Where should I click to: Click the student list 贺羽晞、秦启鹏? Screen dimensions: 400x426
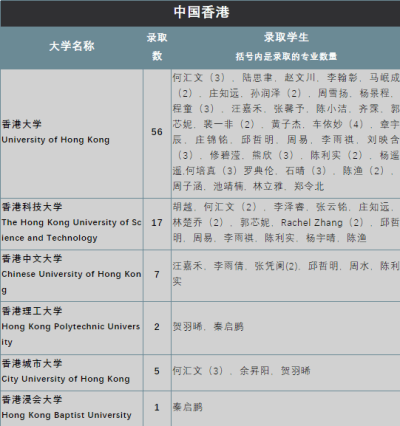(x=208, y=327)
